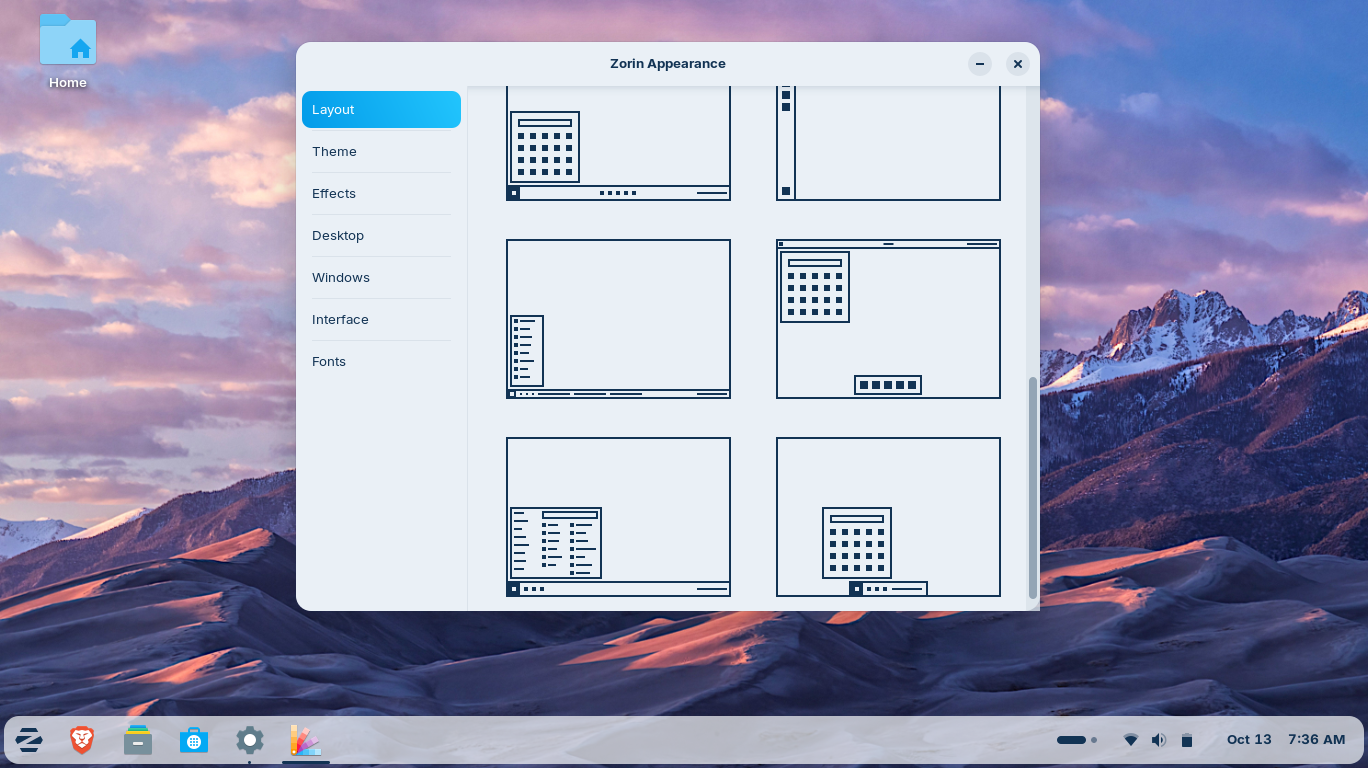Screen dimensions: 1368x768
Task: Click the workspace indicator pill in the panel
Action: point(1077,740)
